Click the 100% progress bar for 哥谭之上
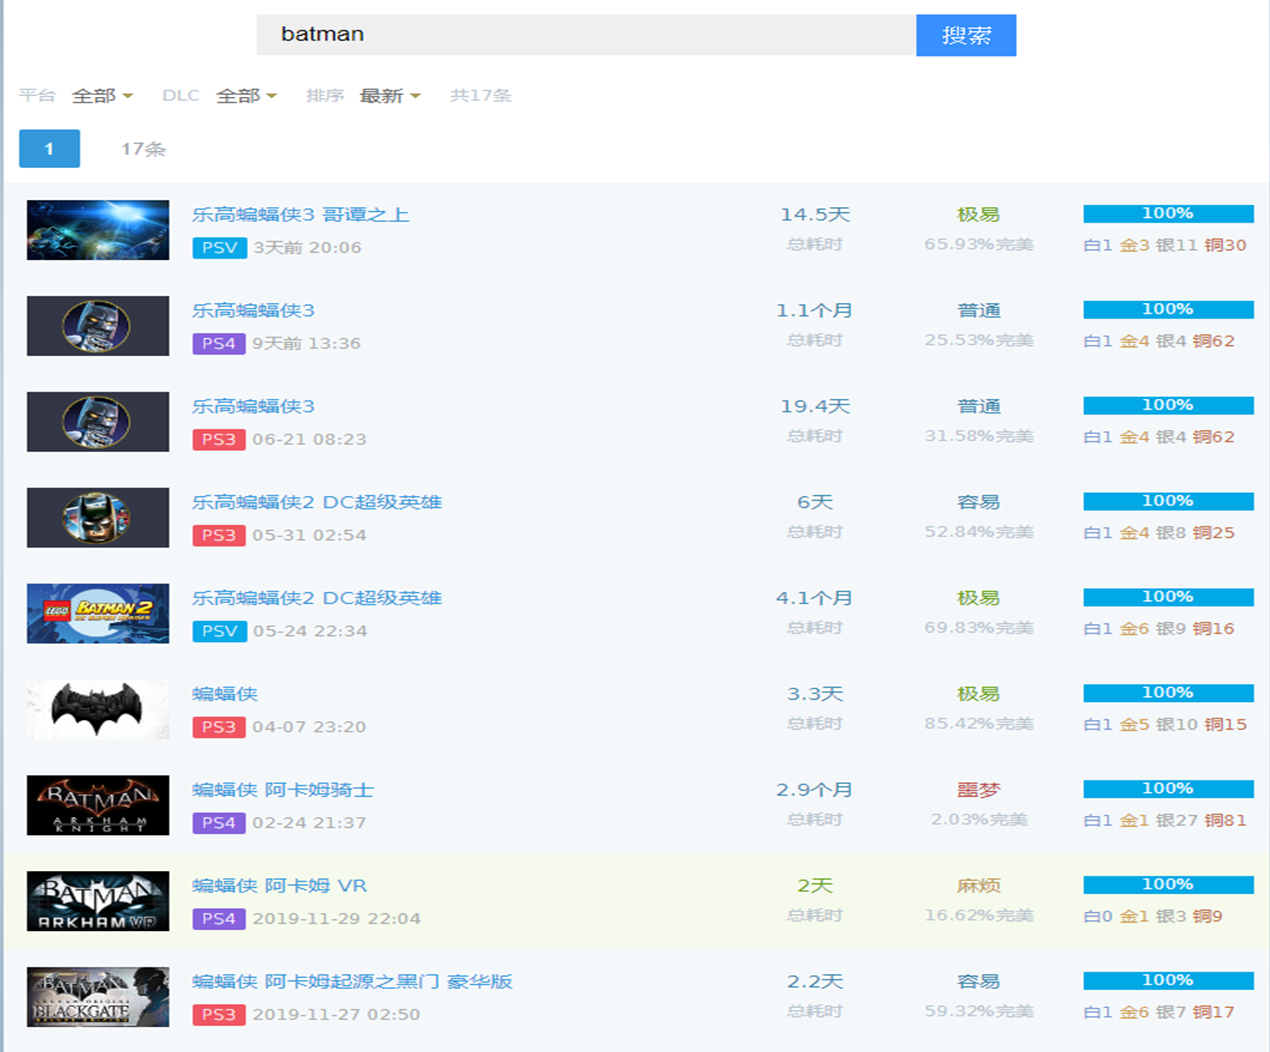1270x1052 pixels. (x=1168, y=214)
